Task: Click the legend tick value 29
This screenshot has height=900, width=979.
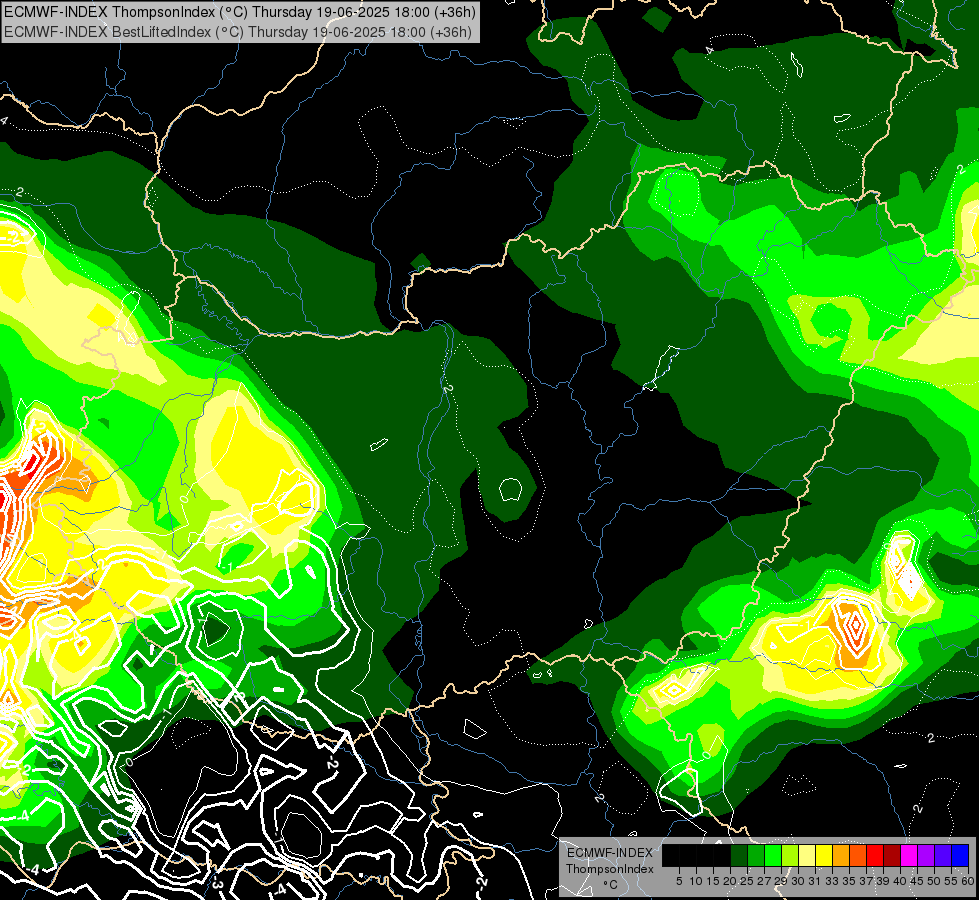Action: [x=781, y=881]
